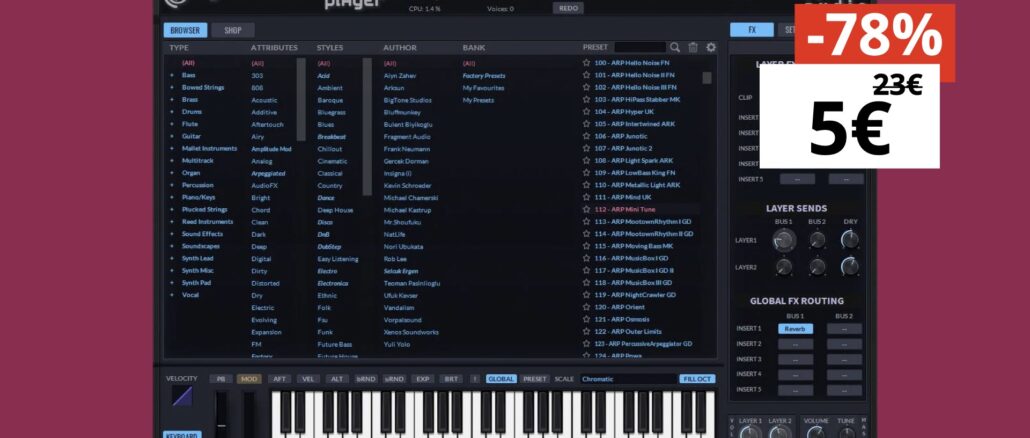Toggle the uRND option
The height and width of the screenshot is (438, 1030).
394,379
